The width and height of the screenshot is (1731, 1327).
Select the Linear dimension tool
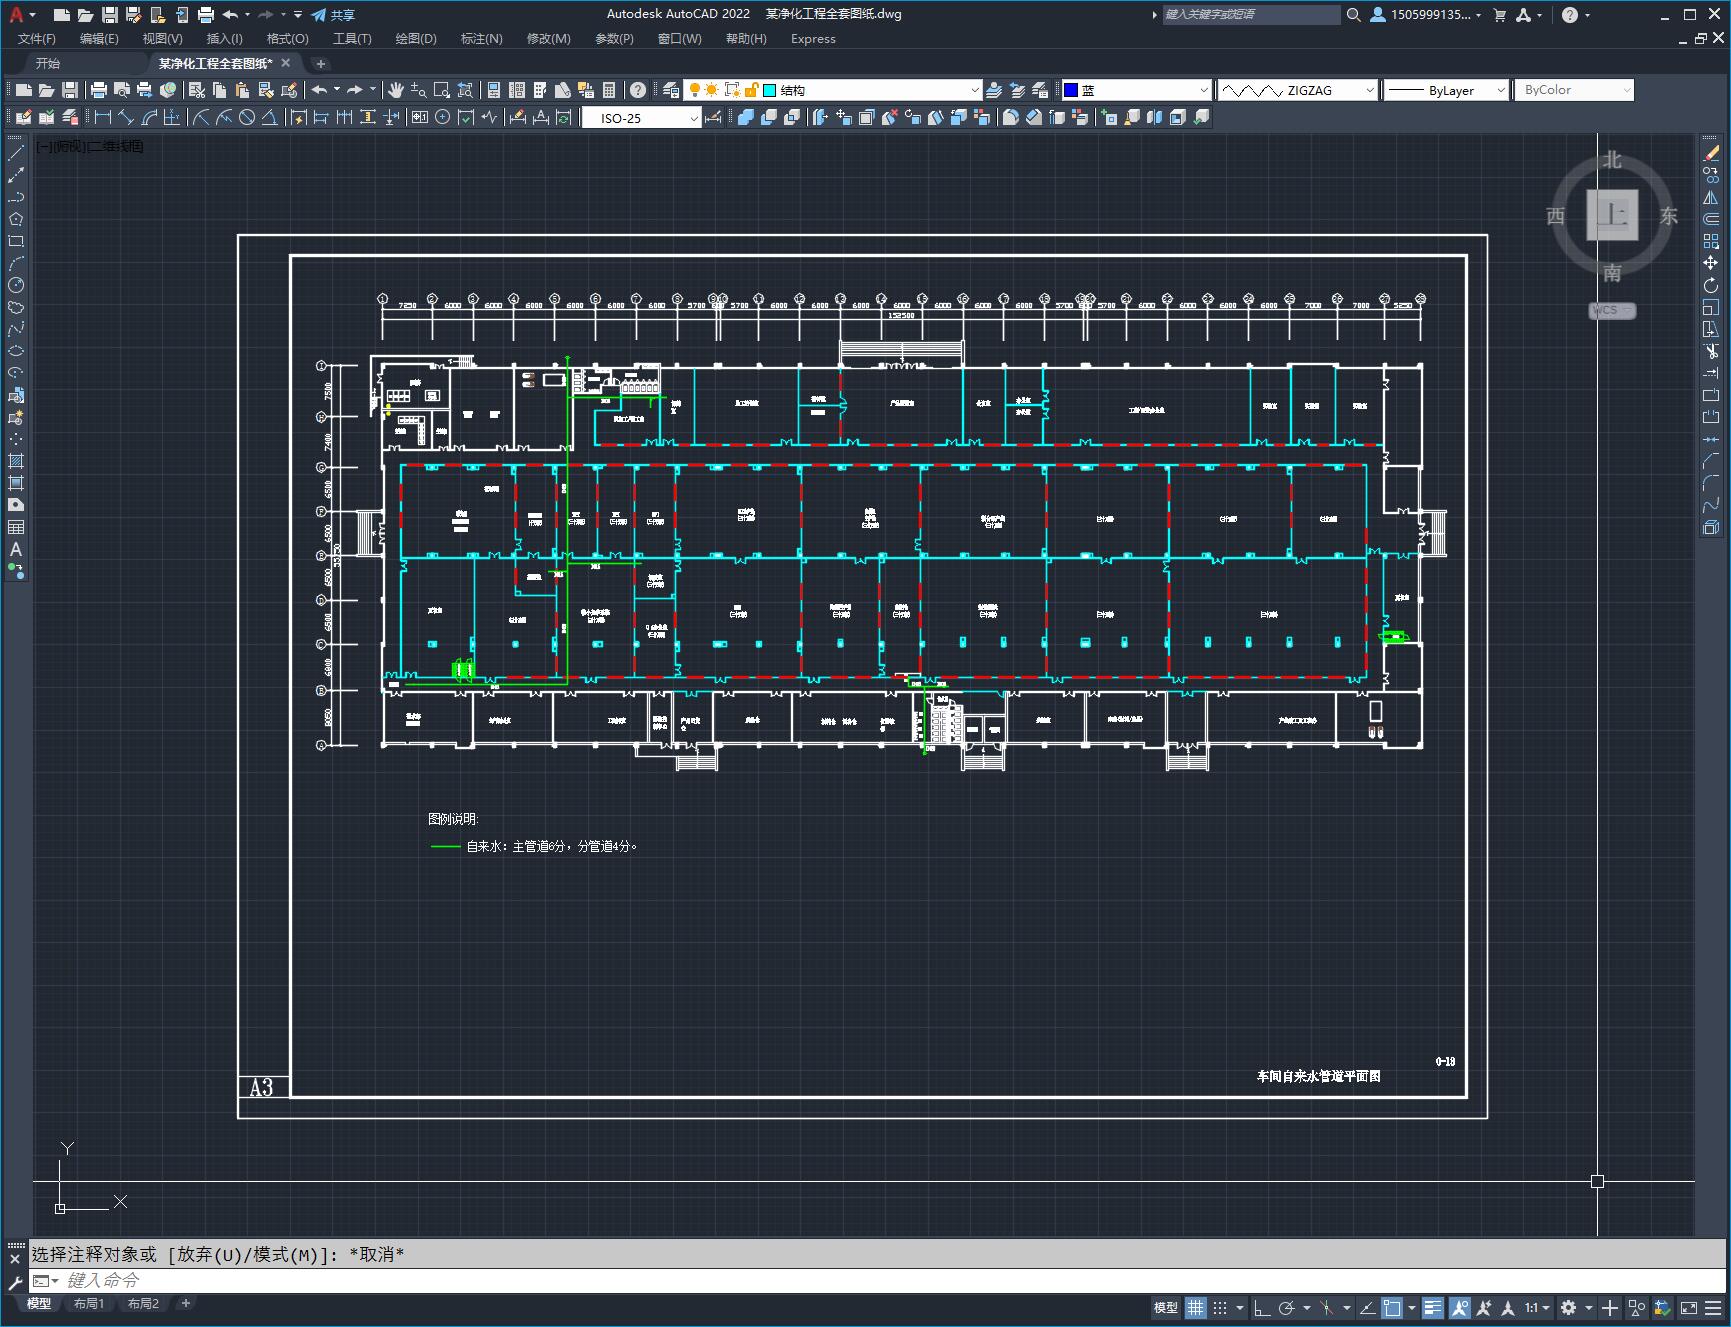(102, 118)
